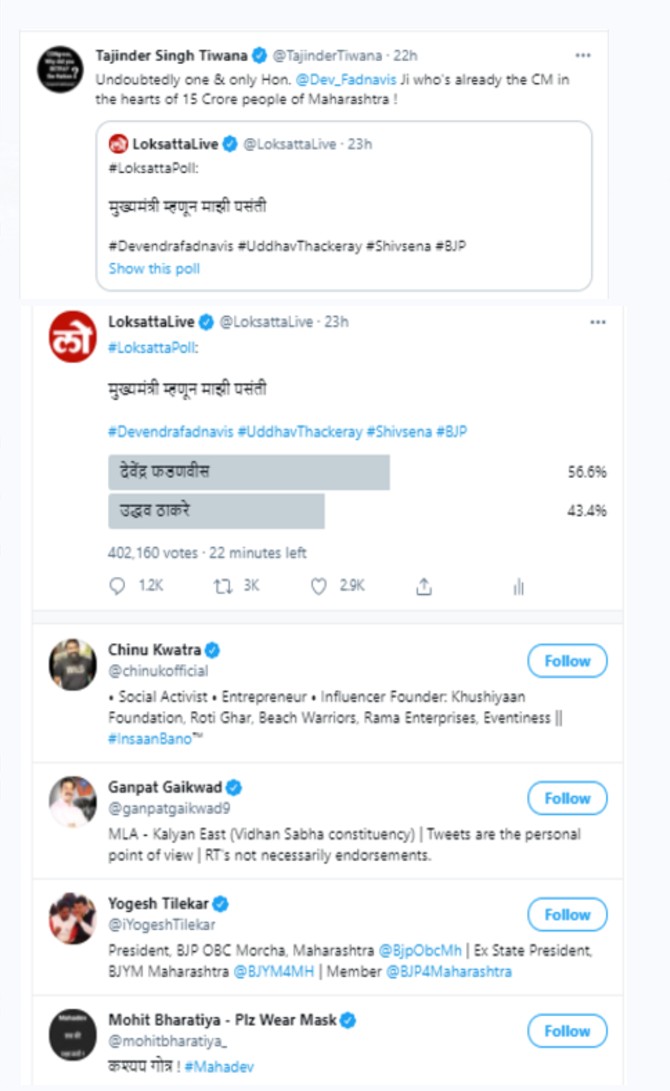Click Show this poll link

[154, 269]
